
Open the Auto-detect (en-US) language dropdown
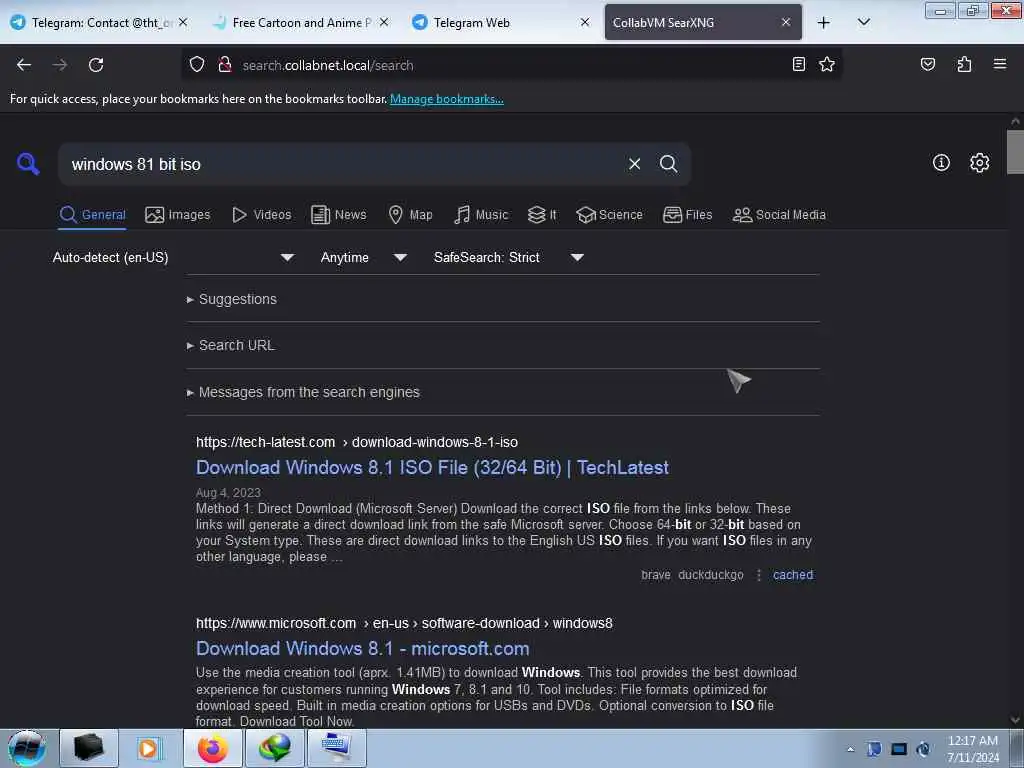pos(173,257)
